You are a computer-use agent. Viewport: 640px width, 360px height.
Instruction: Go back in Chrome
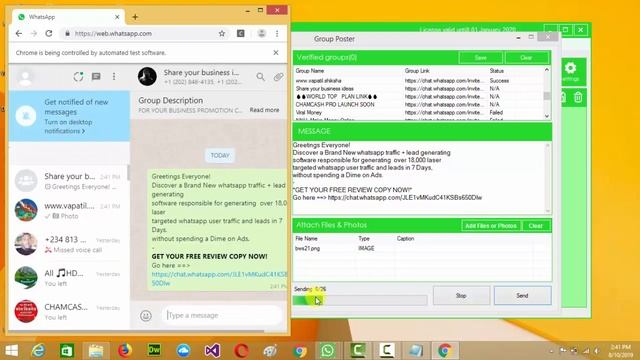click(x=19, y=33)
